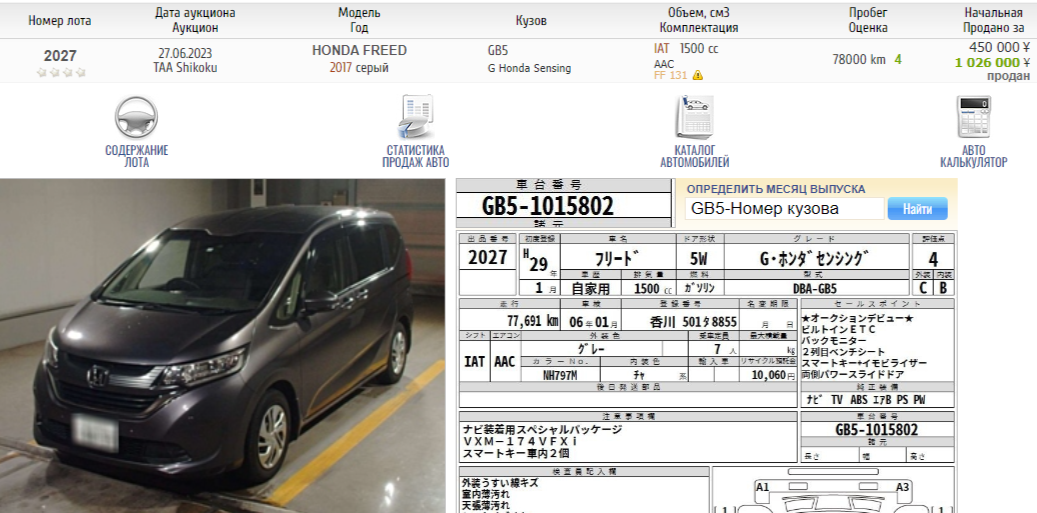Click the starting price 450 000 ¥
The height and width of the screenshot is (513, 1037).
pyautogui.click(x=999, y=48)
